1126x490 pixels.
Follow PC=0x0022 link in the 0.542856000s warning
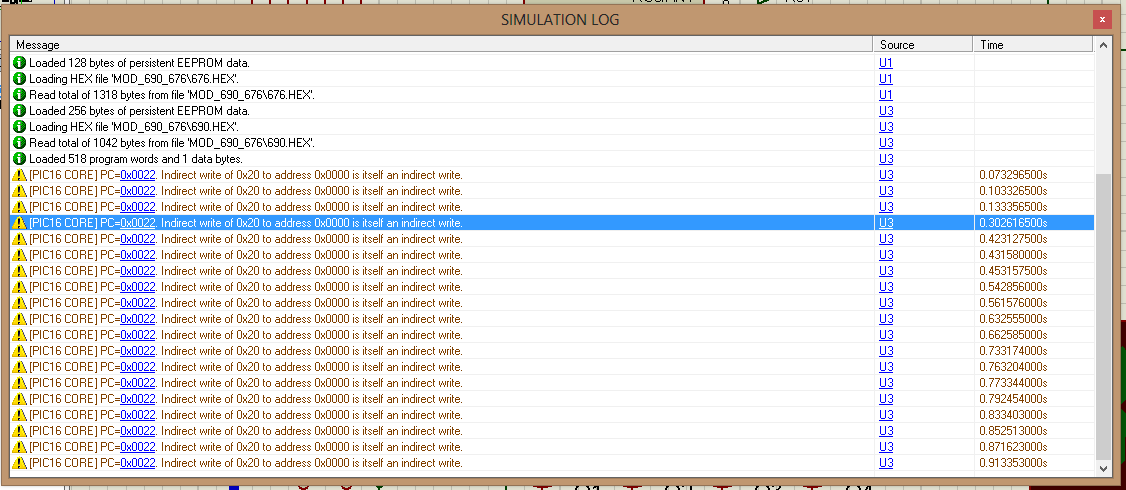pos(137,287)
